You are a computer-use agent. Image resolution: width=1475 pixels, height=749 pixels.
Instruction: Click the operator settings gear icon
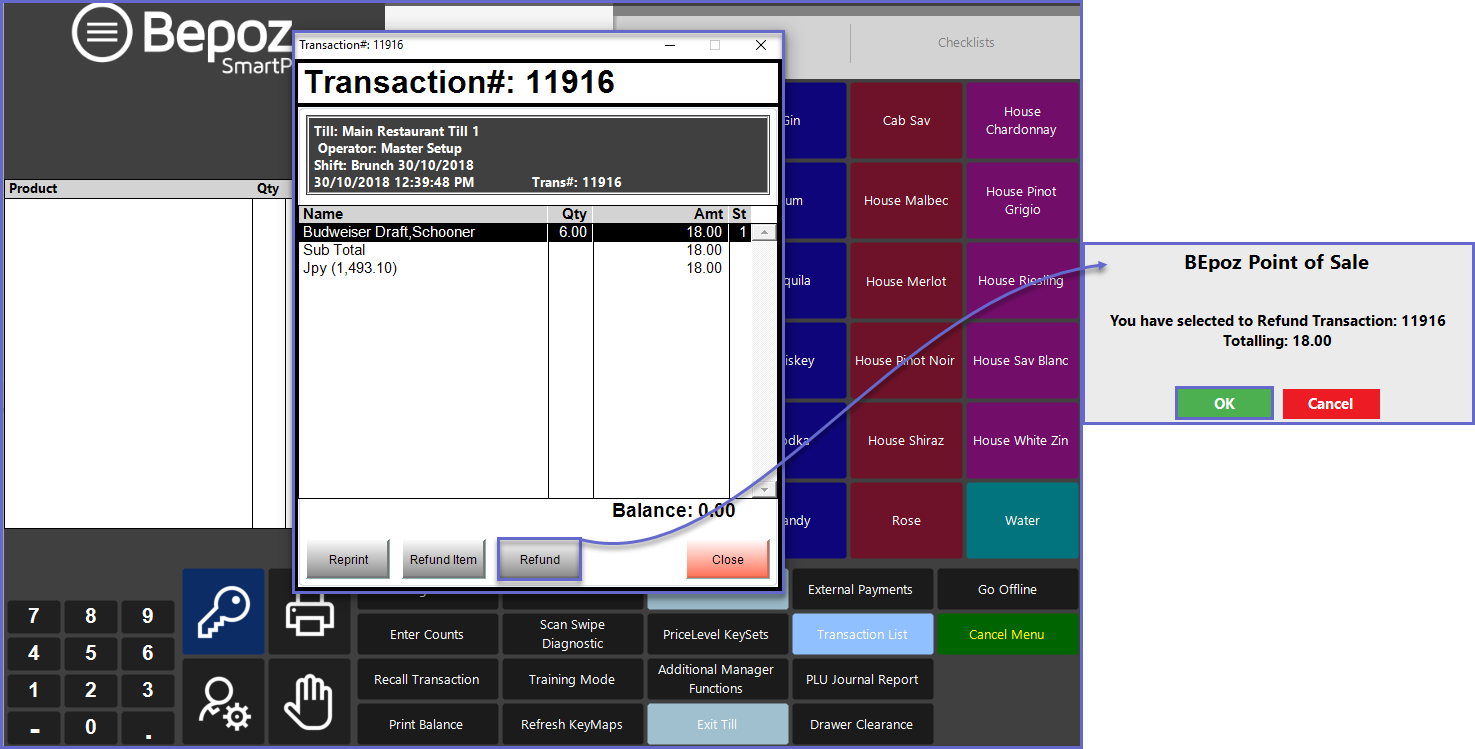(223, 701)
